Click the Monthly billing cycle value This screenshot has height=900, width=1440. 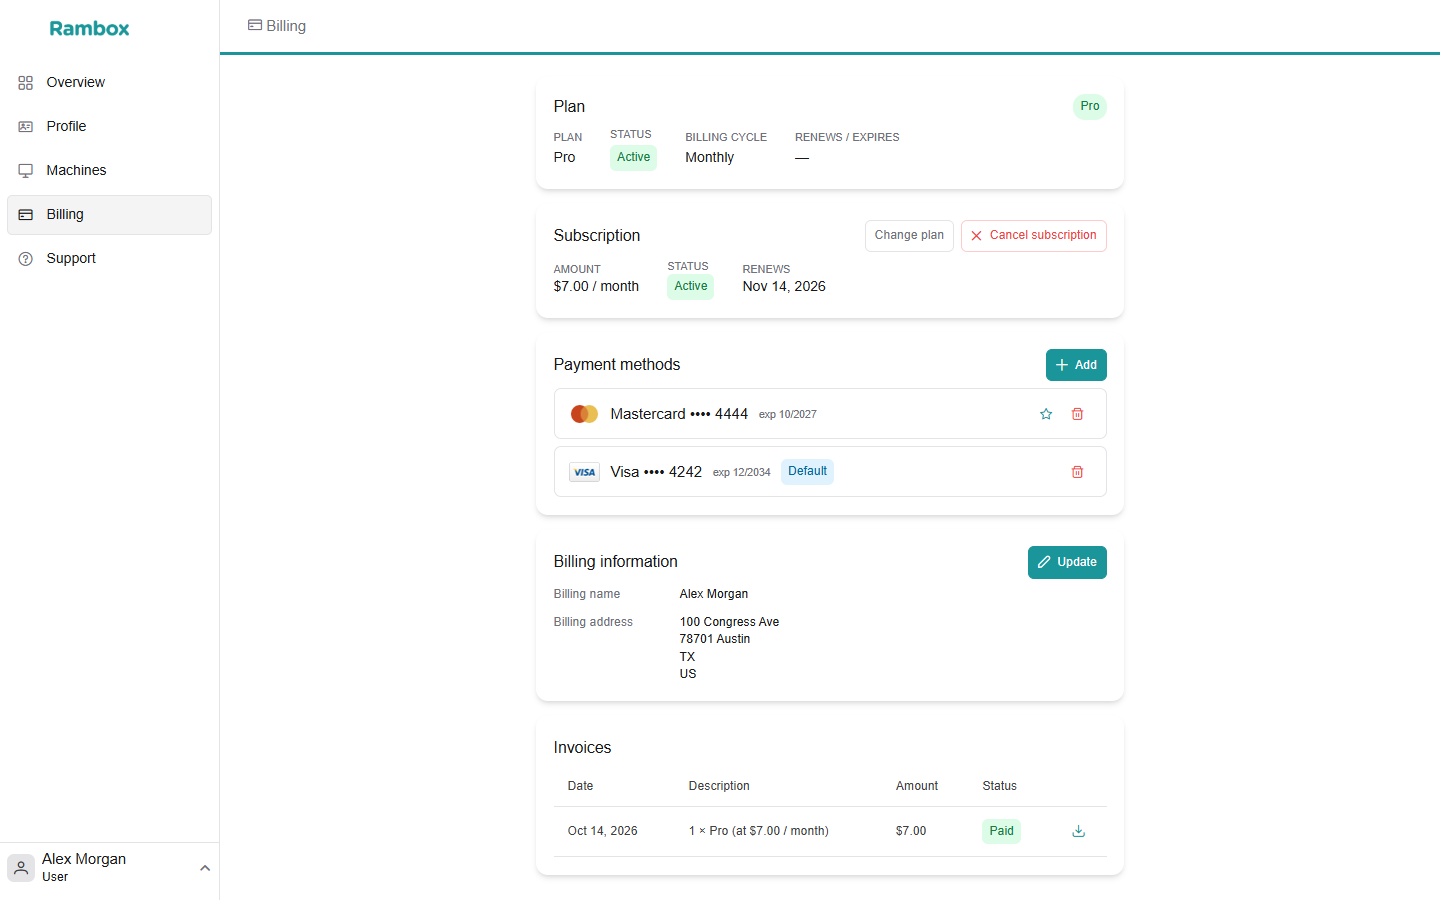click(x=709, y=157)
